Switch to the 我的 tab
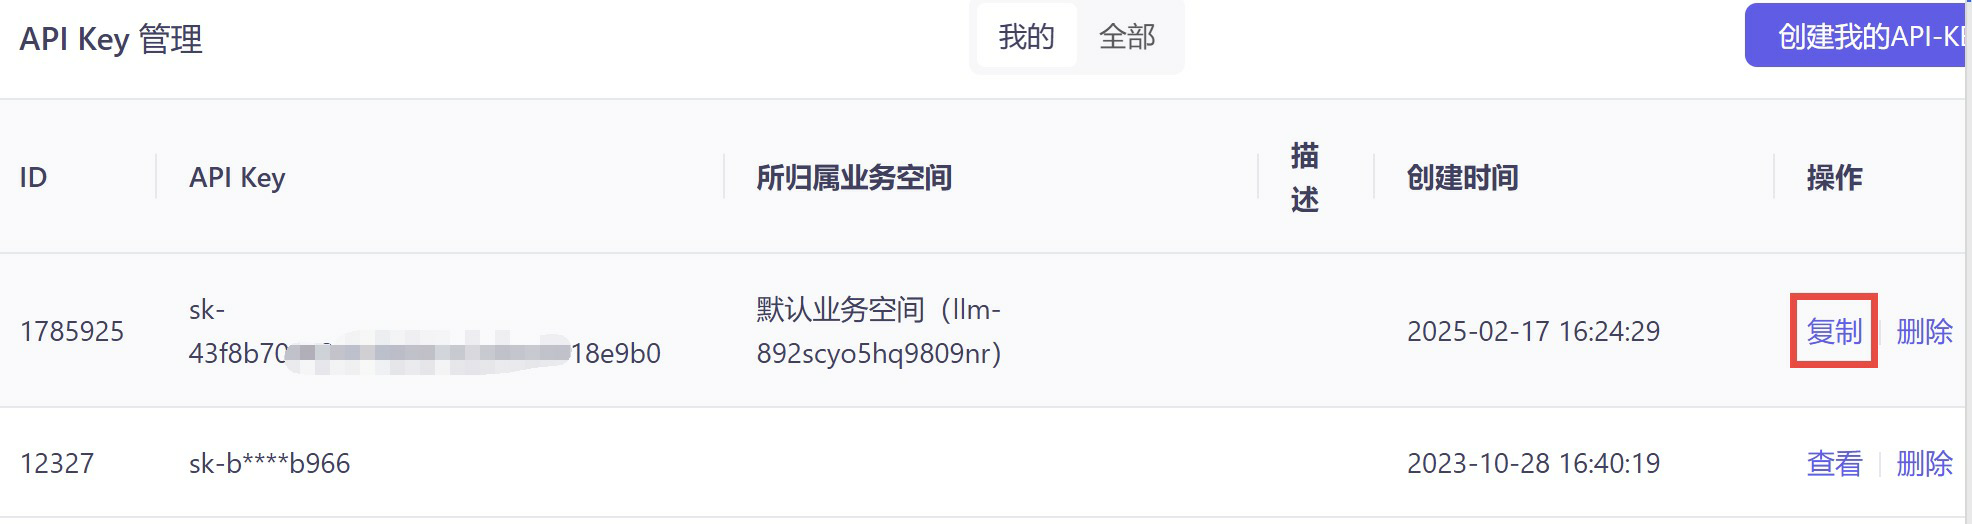1972x524 pixels. point(1026,37)
